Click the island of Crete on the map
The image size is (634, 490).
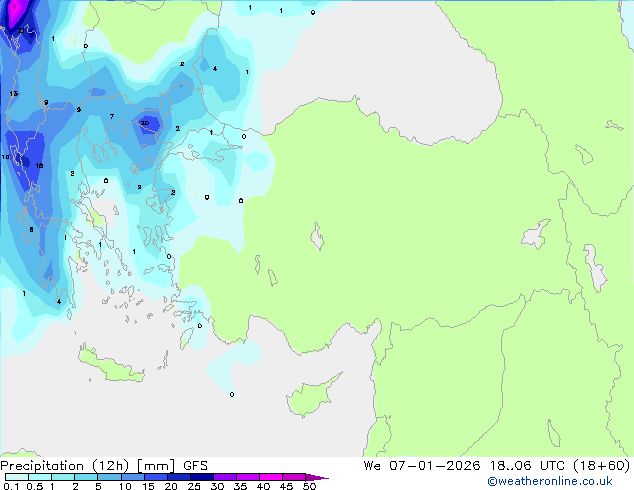(x=110, y=366)
